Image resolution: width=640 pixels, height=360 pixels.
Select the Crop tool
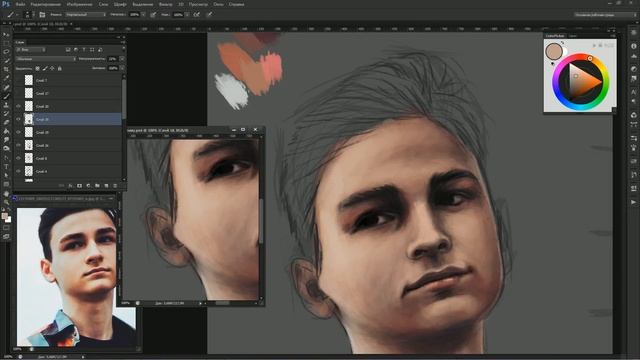(6, 69)
